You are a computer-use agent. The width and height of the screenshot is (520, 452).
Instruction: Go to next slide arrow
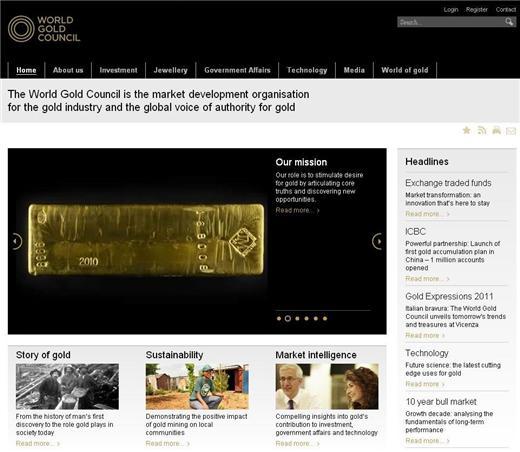378,241
